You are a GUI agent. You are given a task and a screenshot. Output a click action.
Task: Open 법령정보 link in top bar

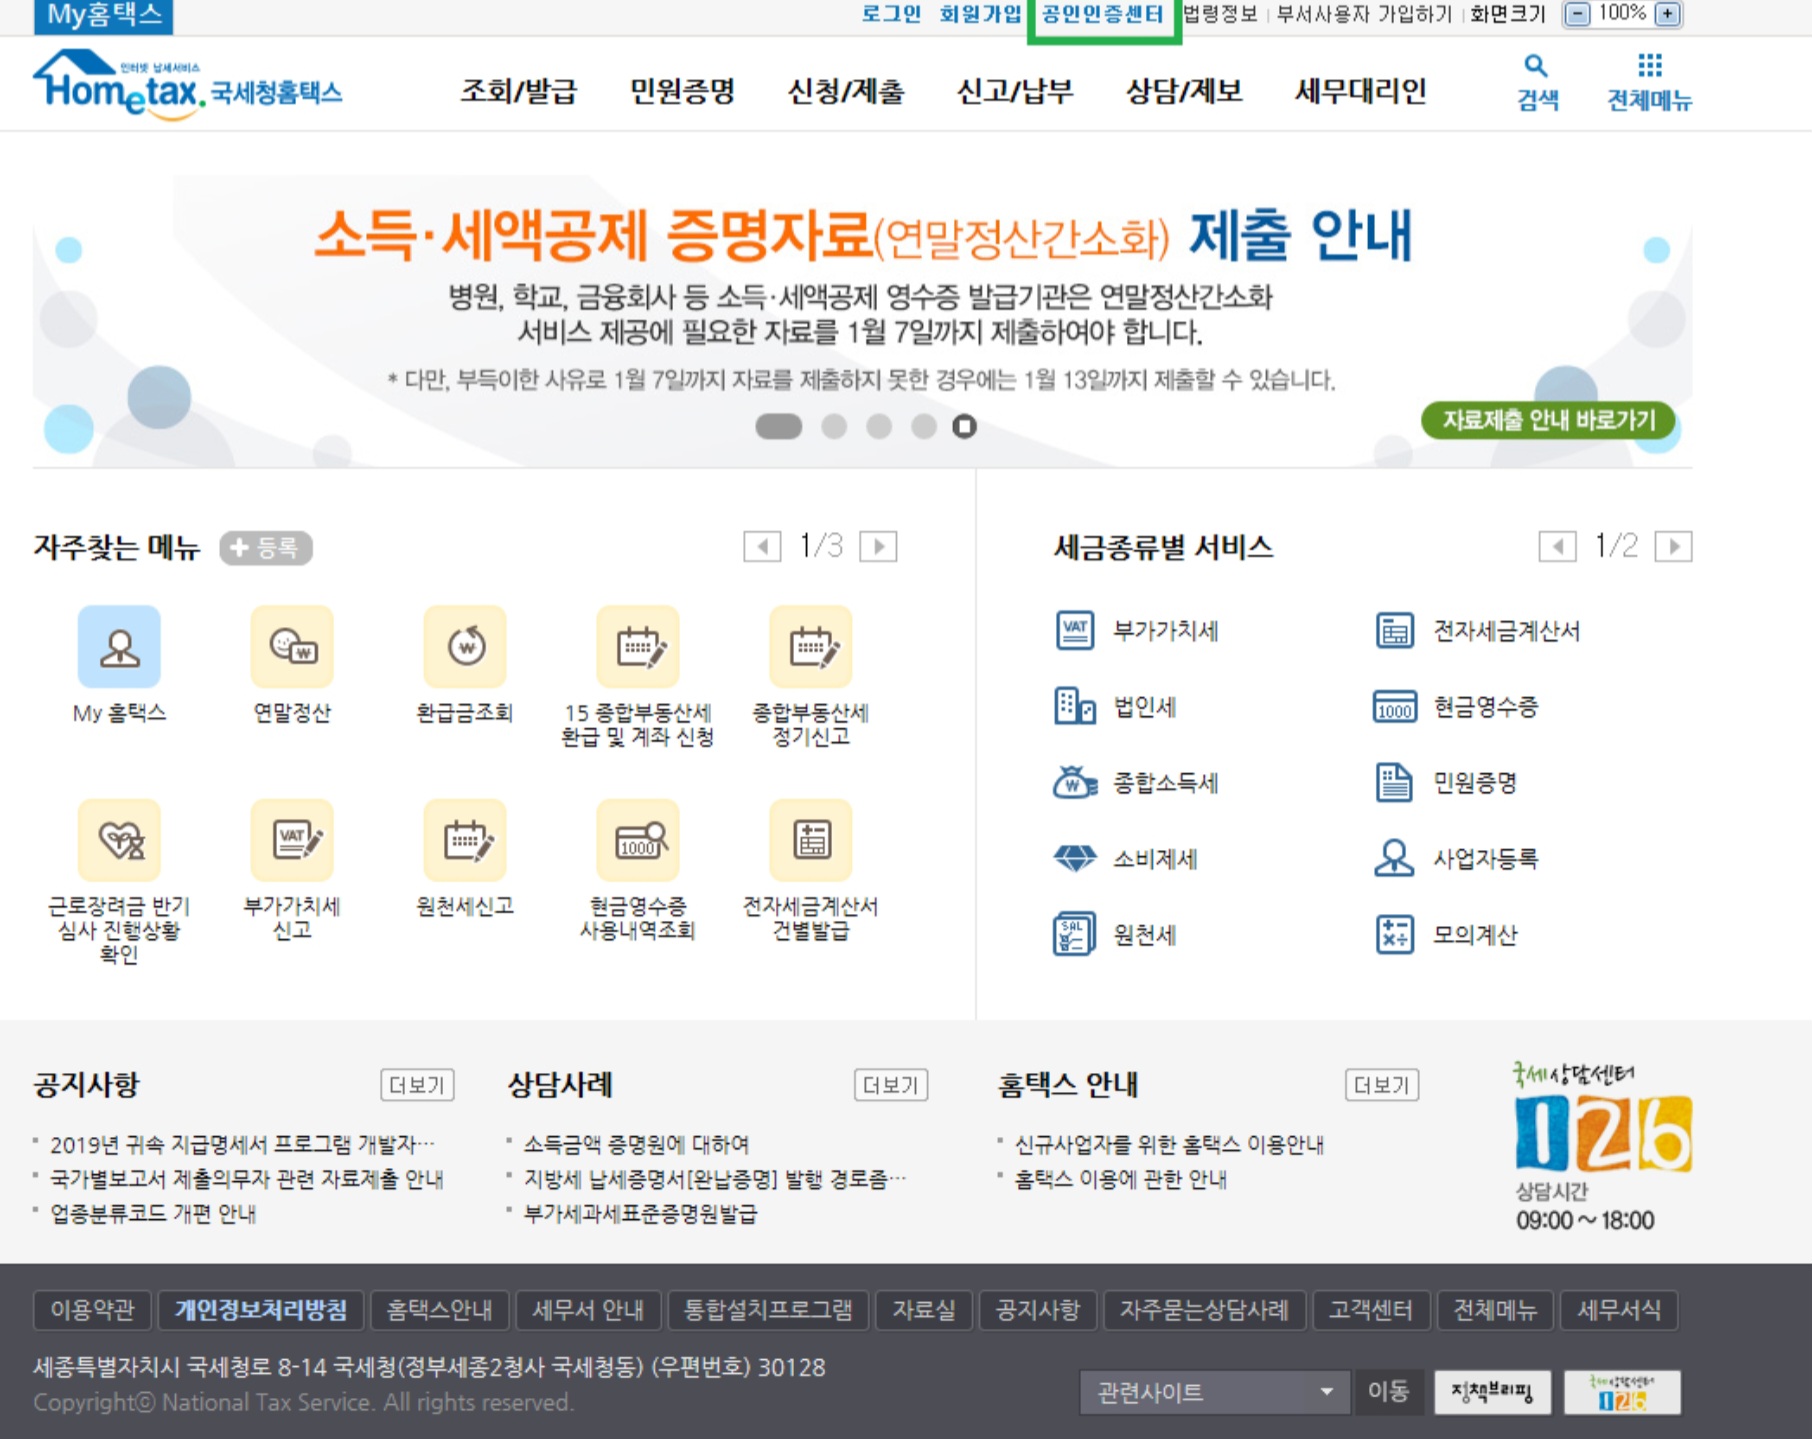click(1220, 14)
